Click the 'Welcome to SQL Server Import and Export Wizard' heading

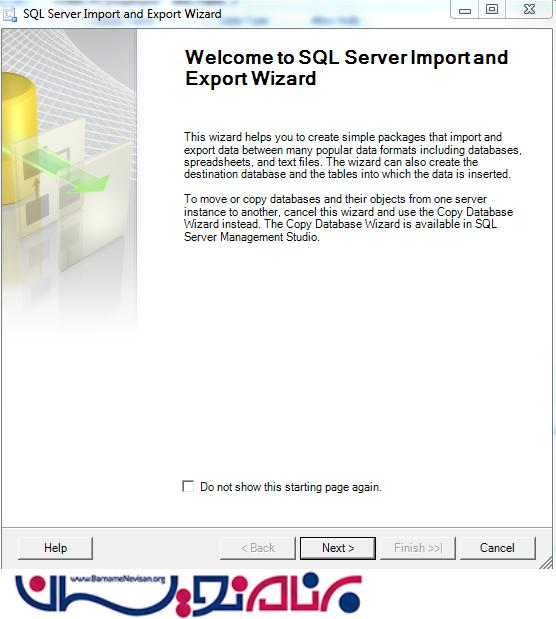tap(346, 68)
